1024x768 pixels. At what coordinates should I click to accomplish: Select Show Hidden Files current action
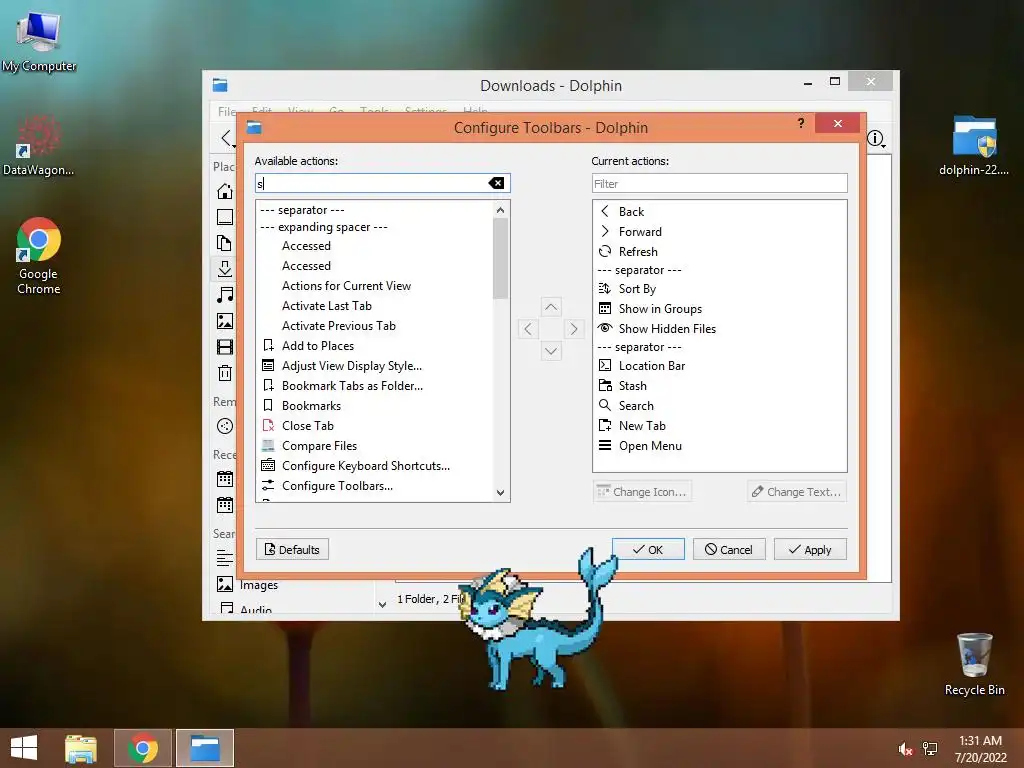(667, 328)
